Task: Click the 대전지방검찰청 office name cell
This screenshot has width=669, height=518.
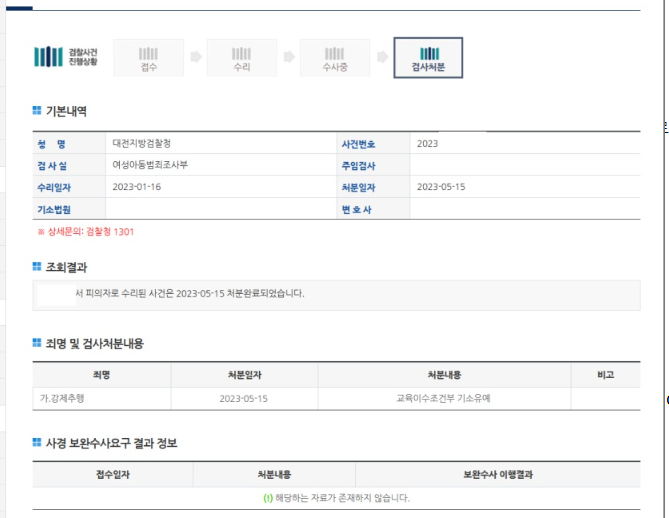Action: tap(148, 144)
